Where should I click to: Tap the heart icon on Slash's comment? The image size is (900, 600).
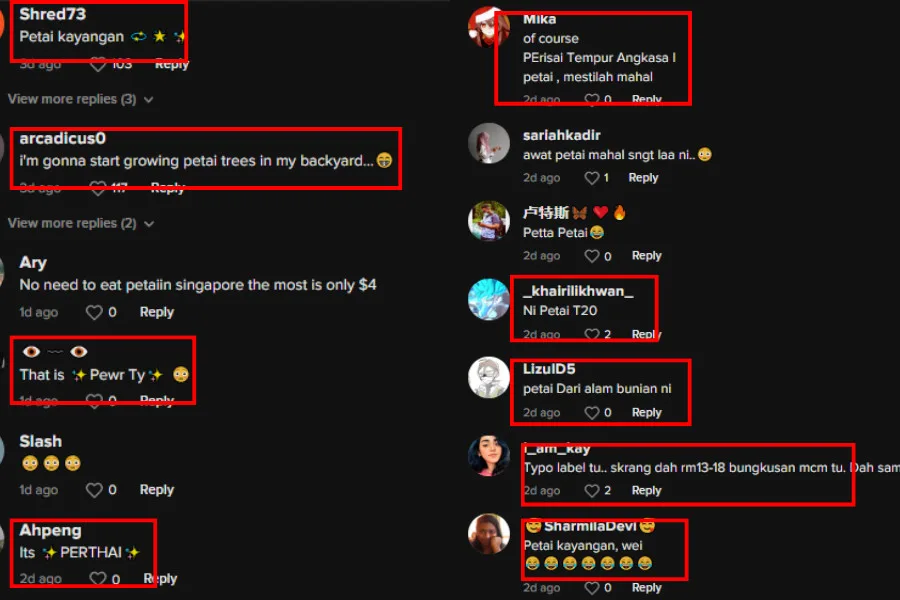94,490
